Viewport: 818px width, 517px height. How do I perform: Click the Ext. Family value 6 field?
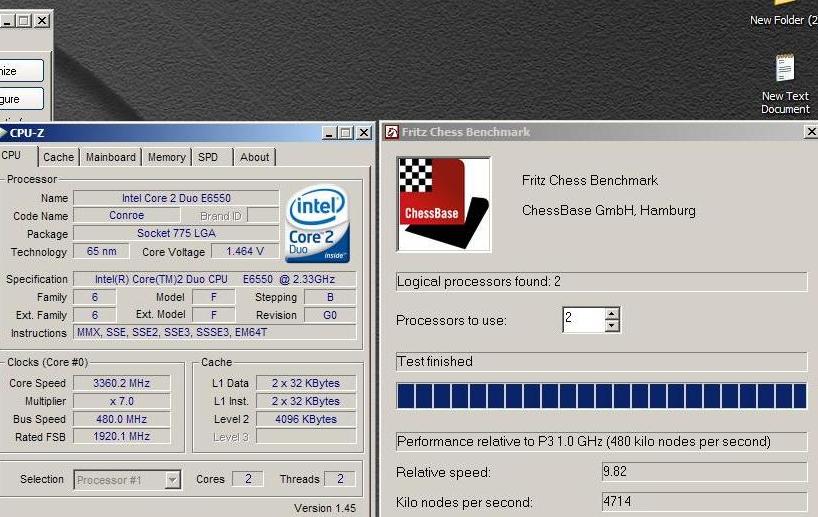tap(94, 315)
